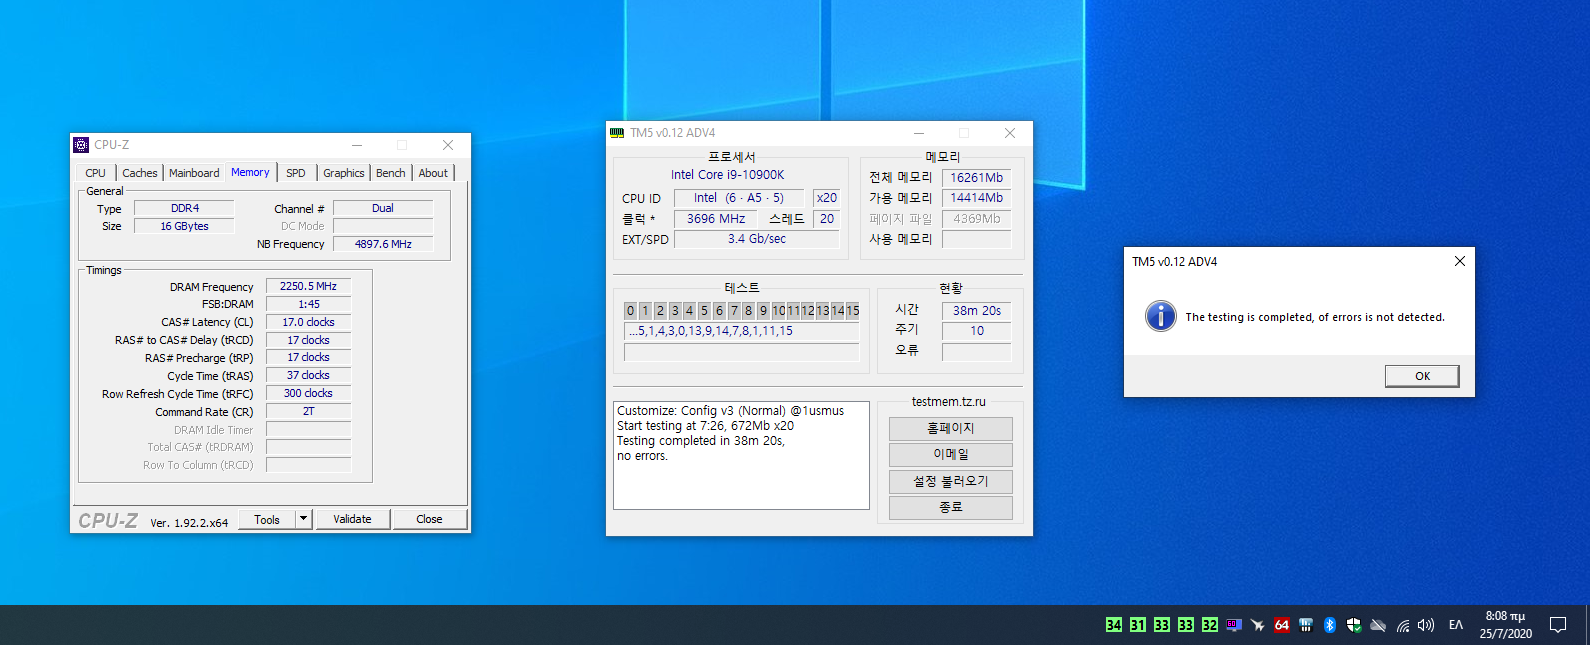Click the available memory value 14414Mb
Screen dimensions: 1590x646
coord(976,198)
